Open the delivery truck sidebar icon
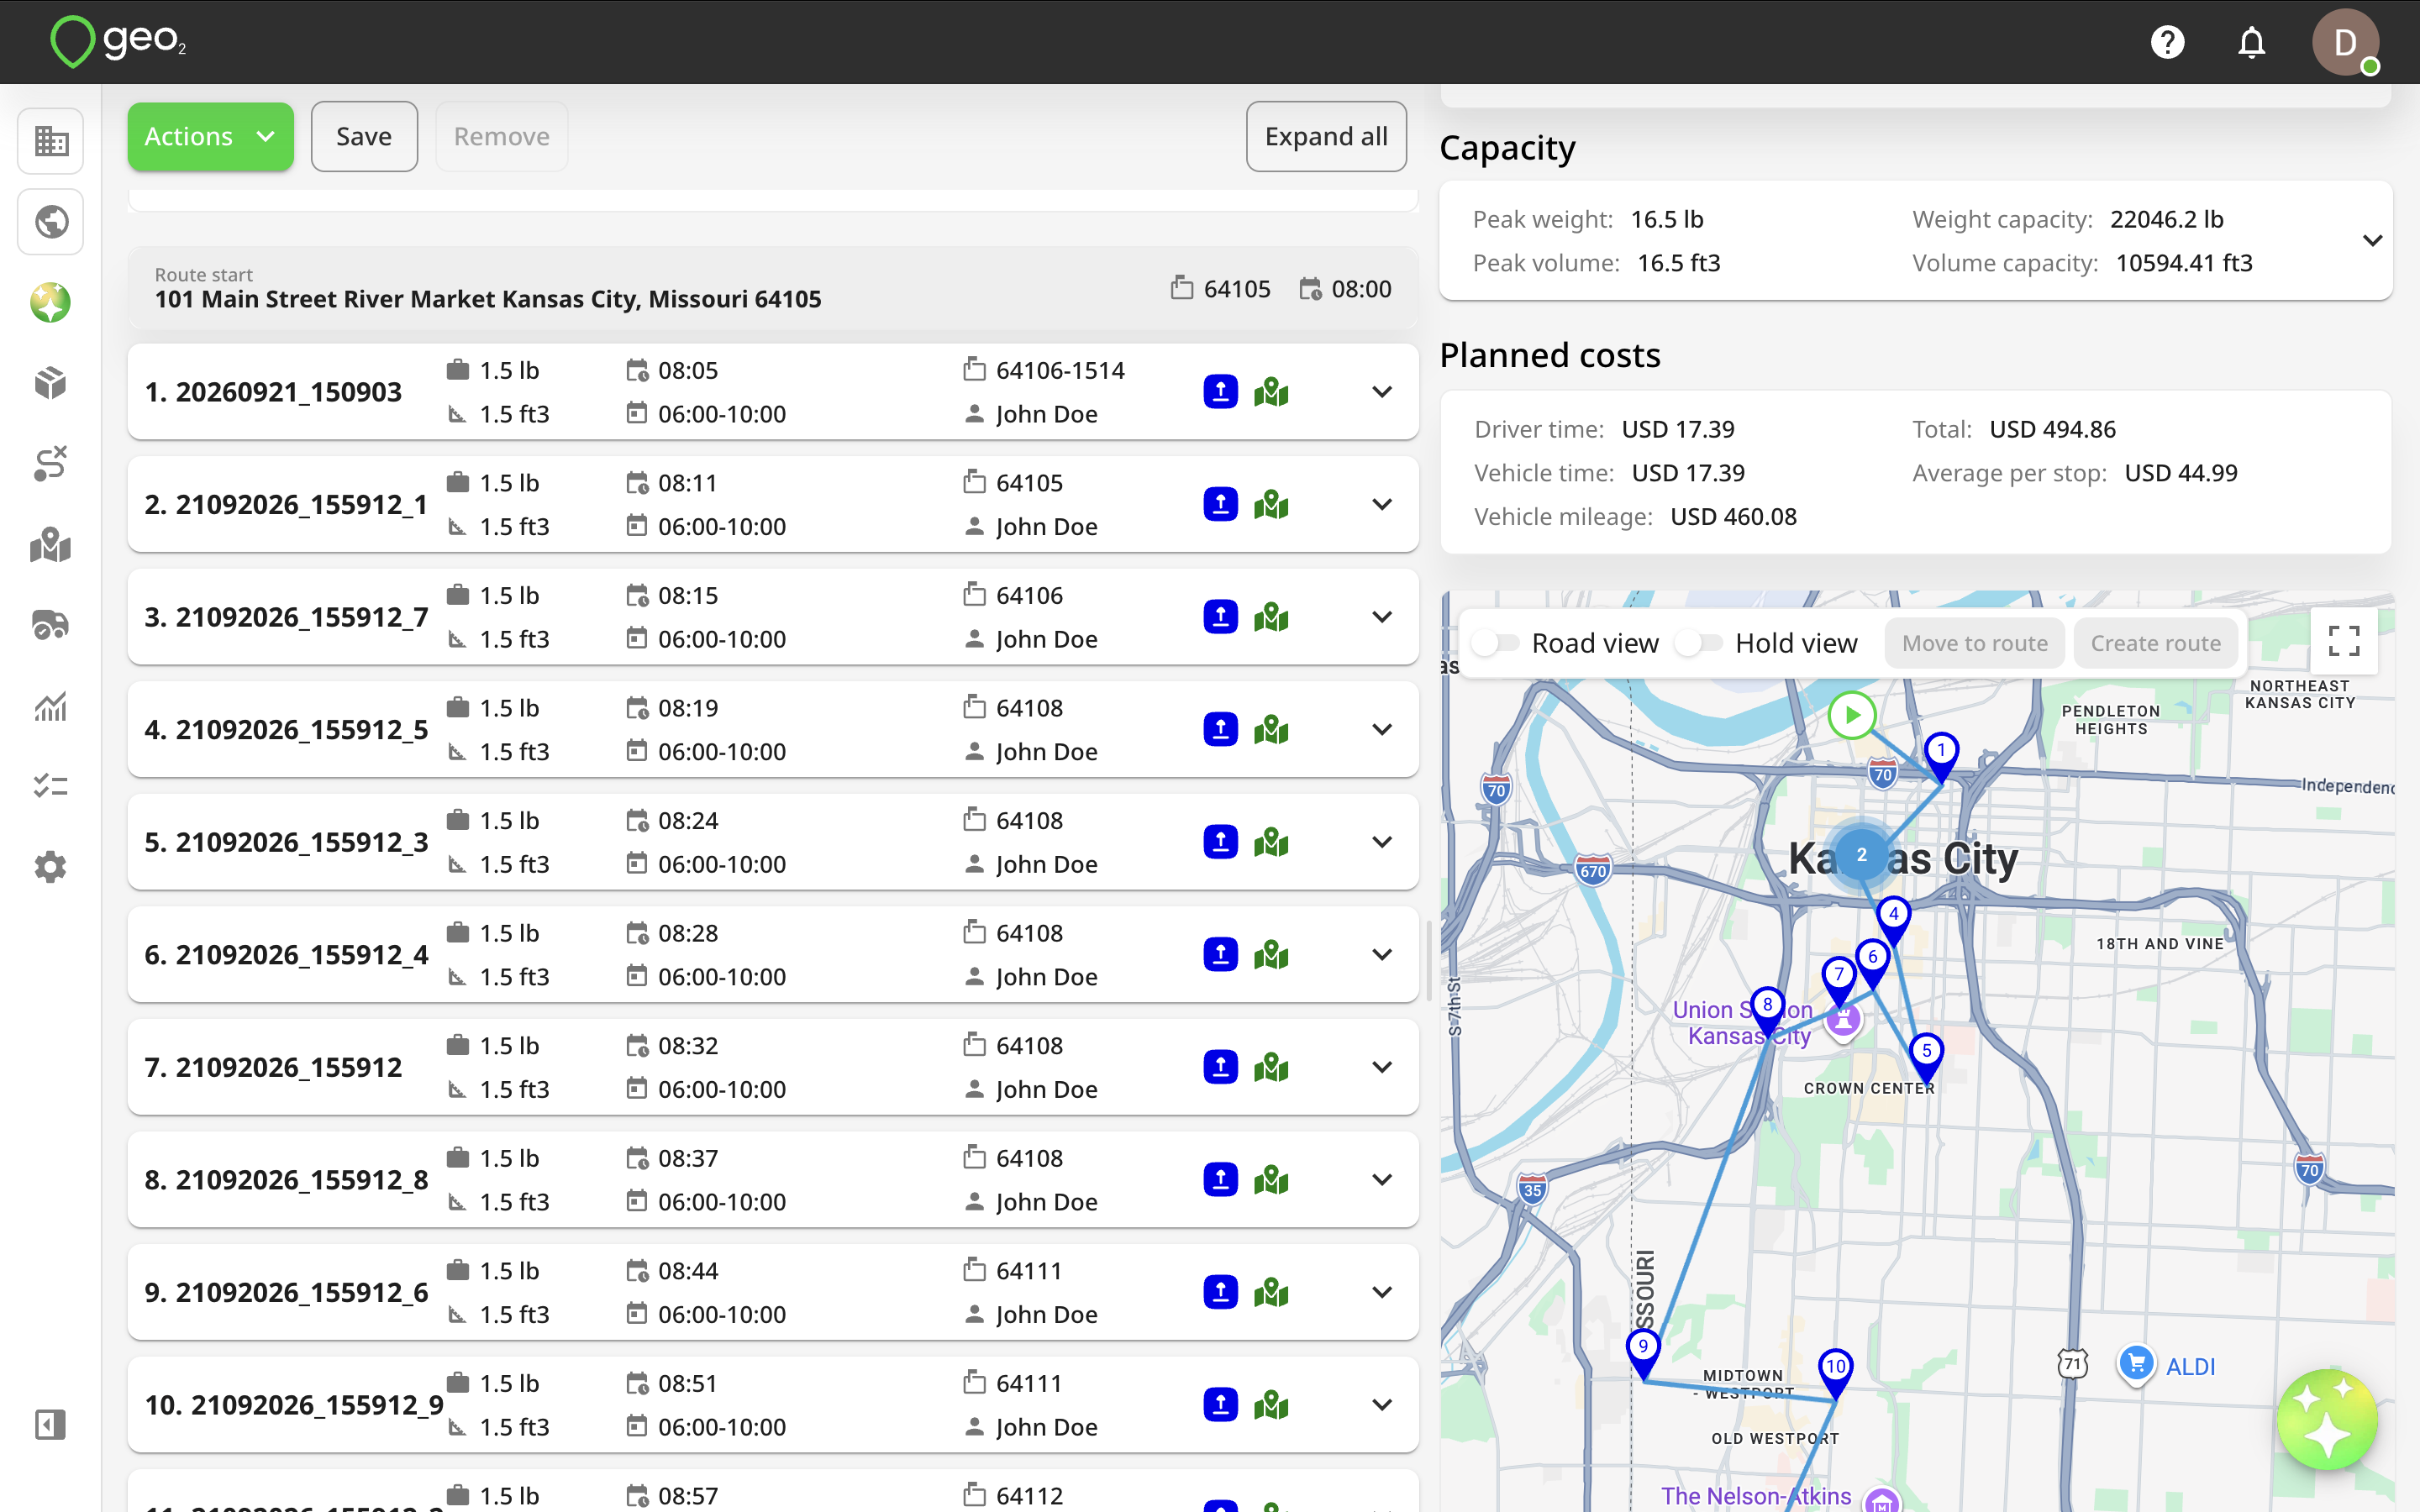Viewport: 2420px width, 1512px height. (51, 626)
